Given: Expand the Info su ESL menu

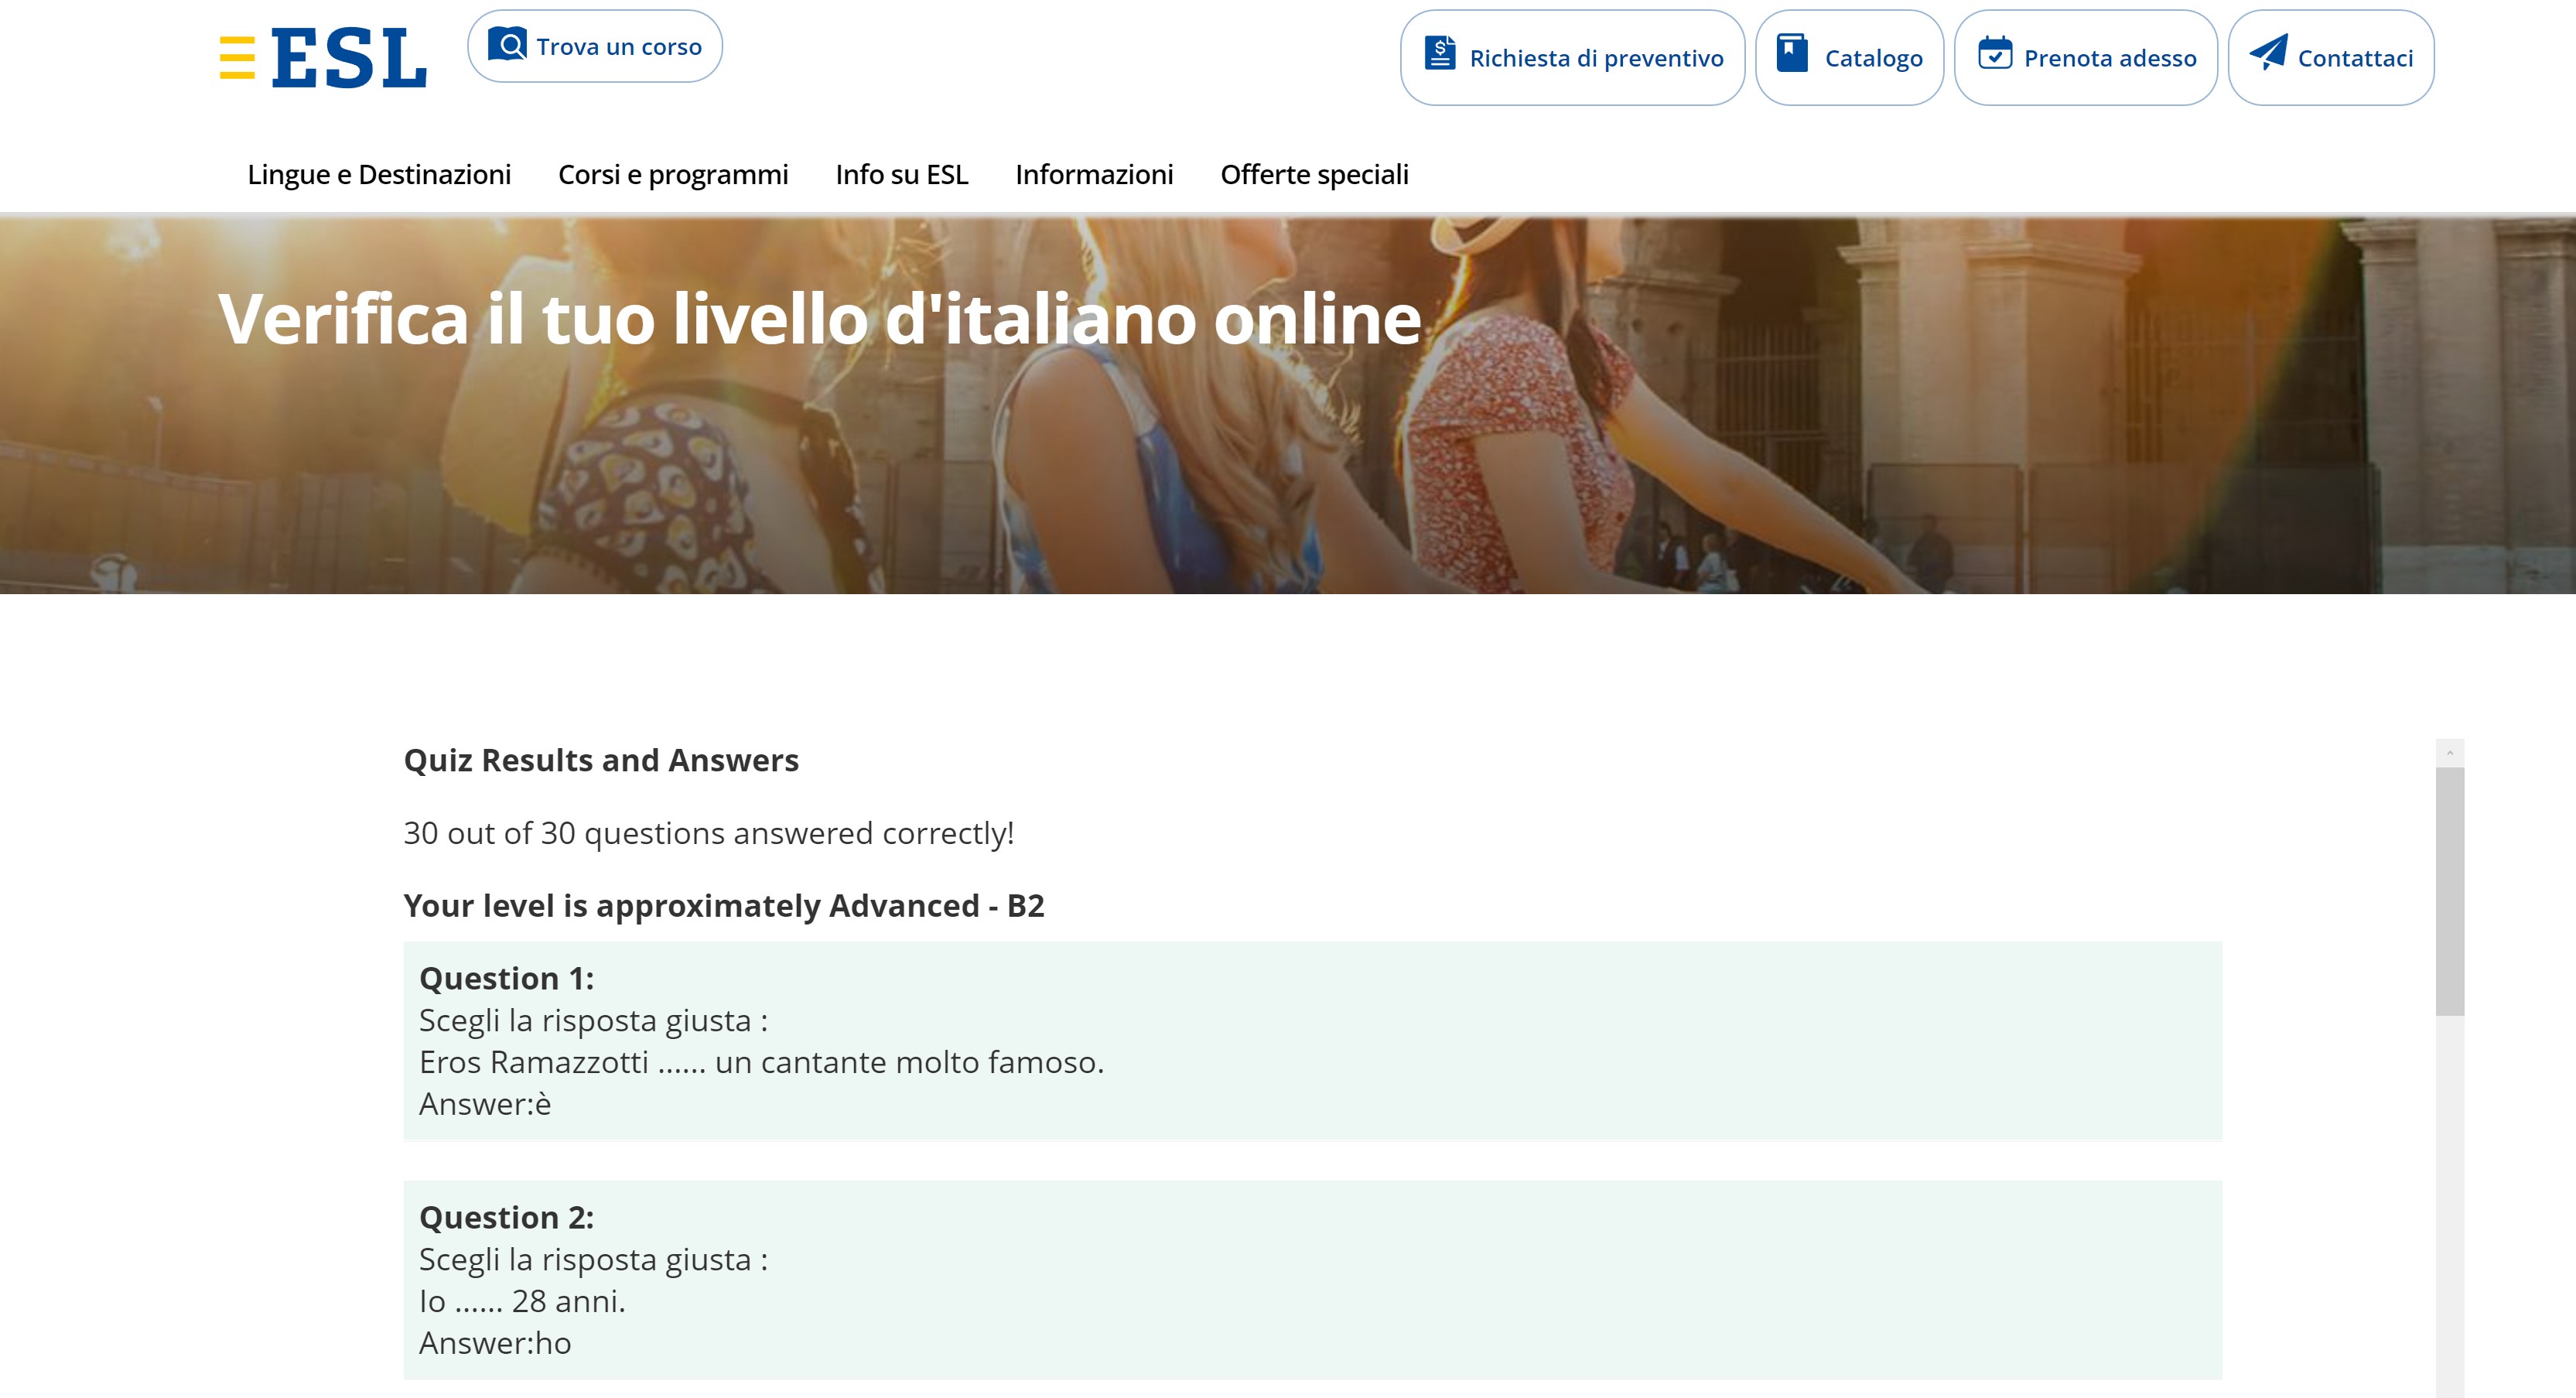Looking at the screenshot, I should [x=901, y=175].
